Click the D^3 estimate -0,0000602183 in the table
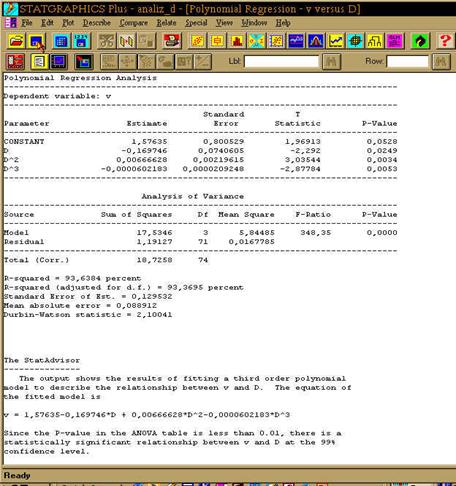Image resolution: width=456 pixels, height=486 pixels. (134, 169)
